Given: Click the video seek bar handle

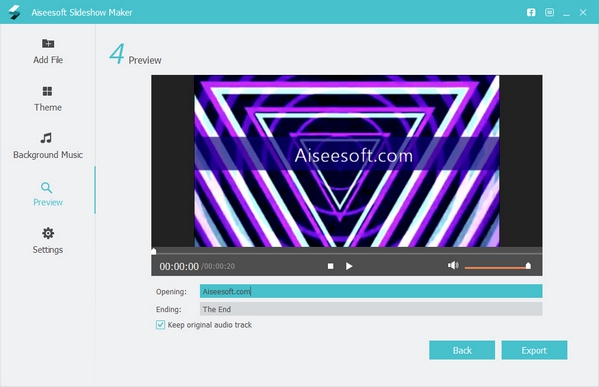Looking at the screenshot, I should [x=154, y=251].
